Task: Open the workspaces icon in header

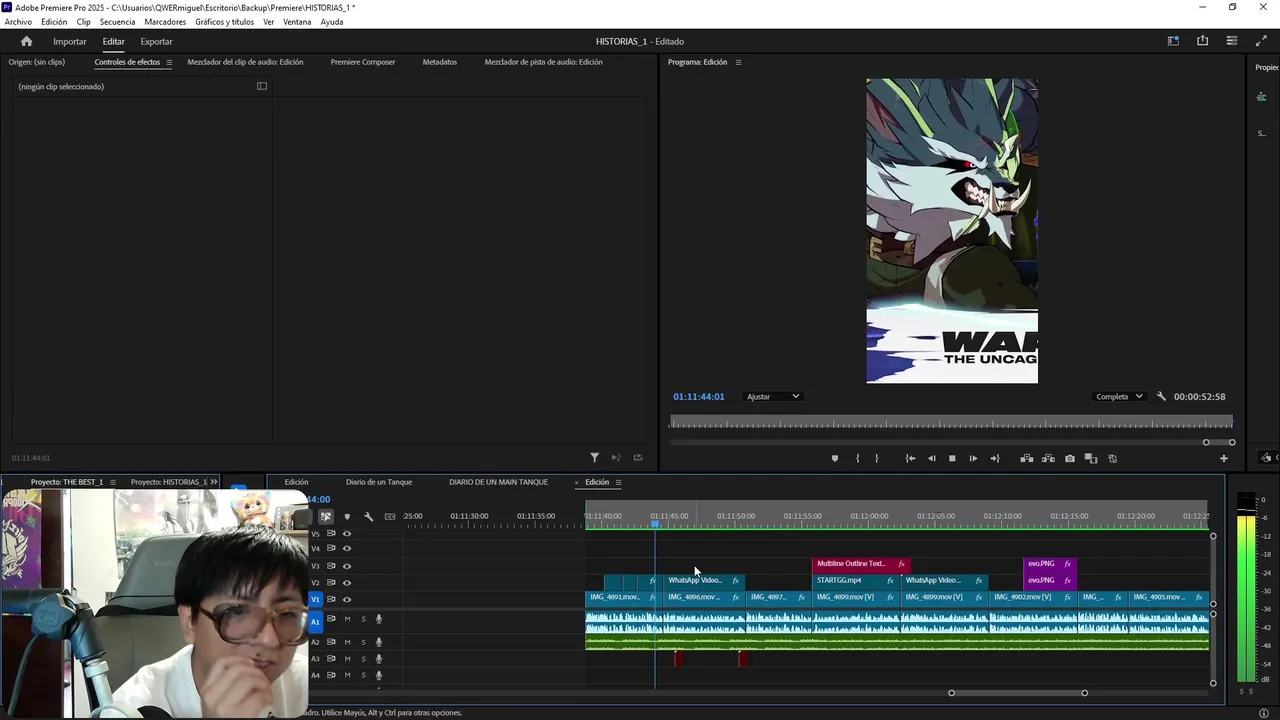Action: tap(1173, 41)
